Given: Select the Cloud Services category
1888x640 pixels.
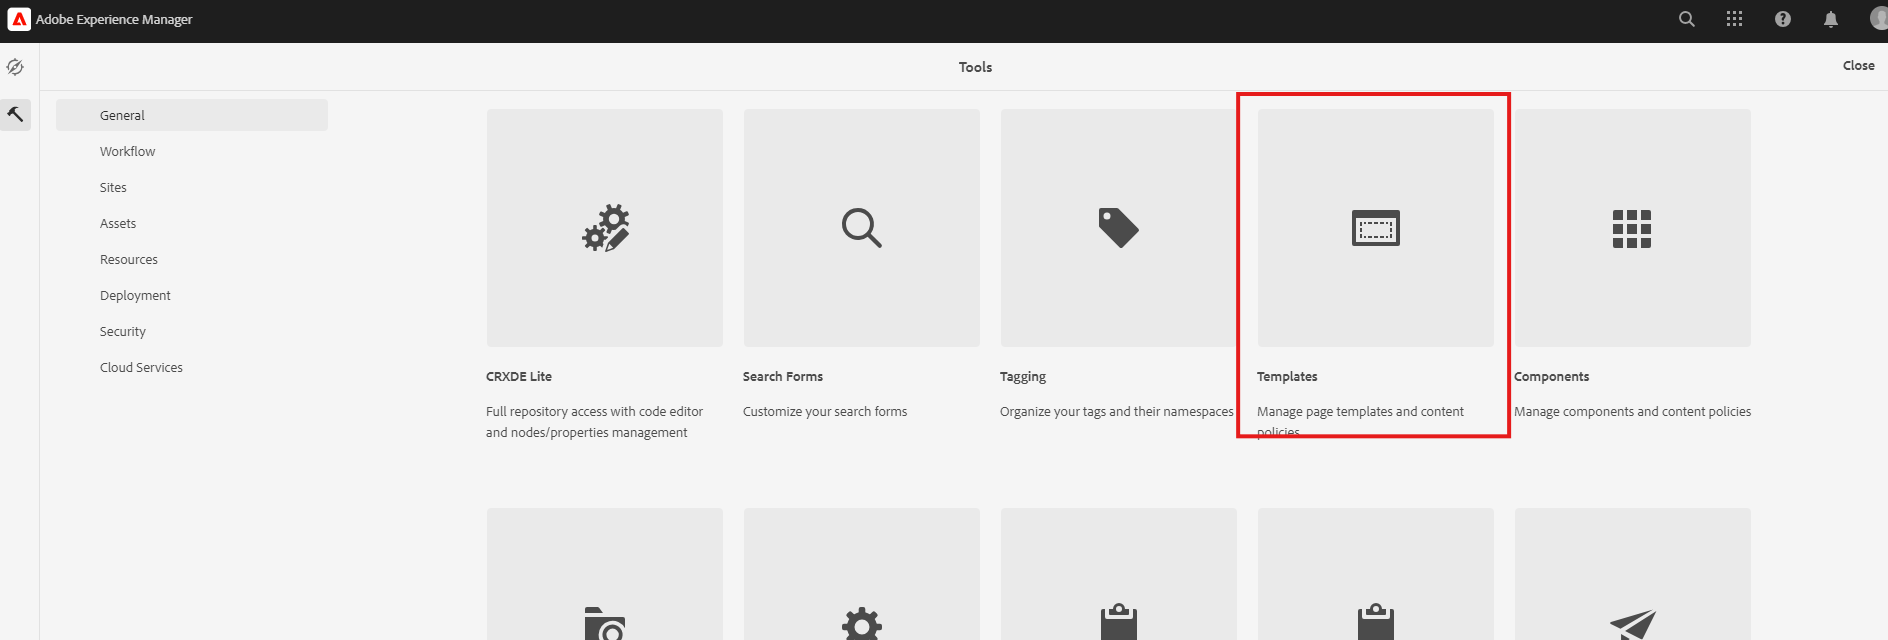Looking at the screenshot, I should 141,367.
